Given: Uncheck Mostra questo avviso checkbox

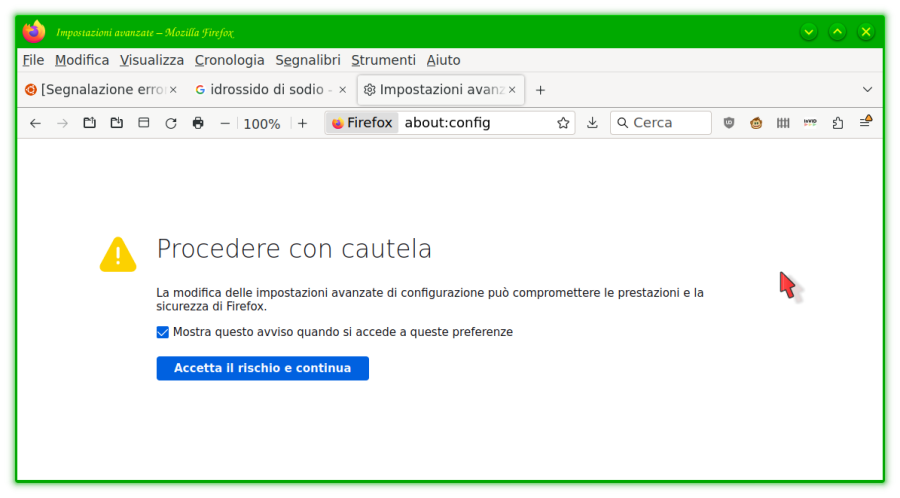Looking at the screenshot, I should click(x=162, y=332).
